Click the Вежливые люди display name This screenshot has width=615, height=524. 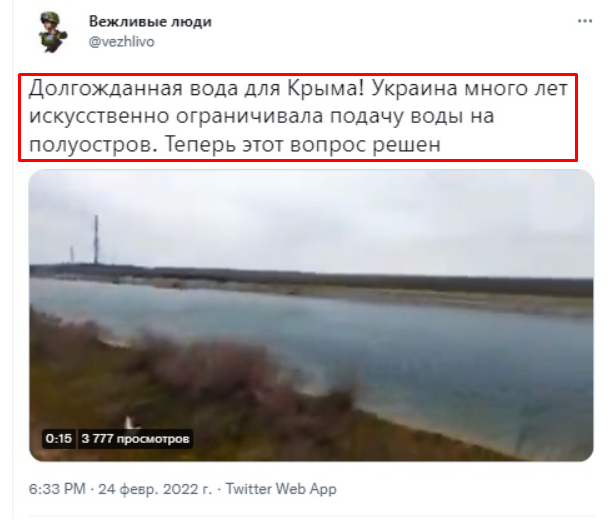(150, 21)
